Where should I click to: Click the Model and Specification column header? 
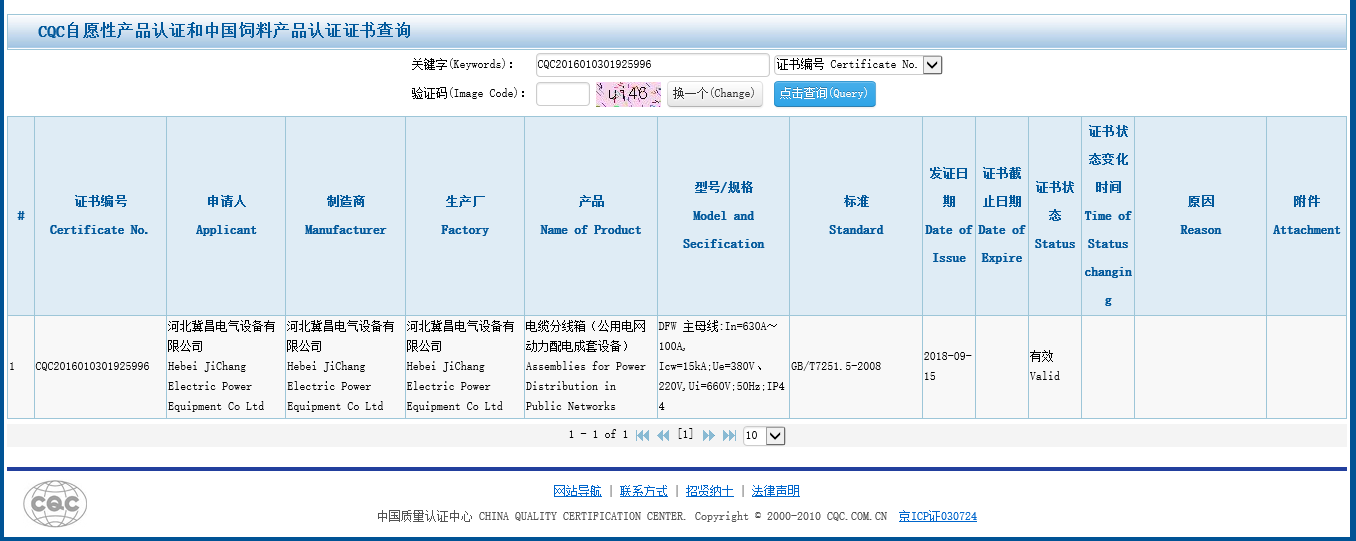723,216
